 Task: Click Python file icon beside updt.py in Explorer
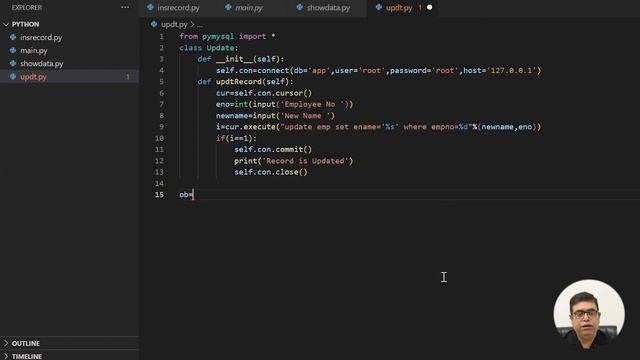click(13, 76)
